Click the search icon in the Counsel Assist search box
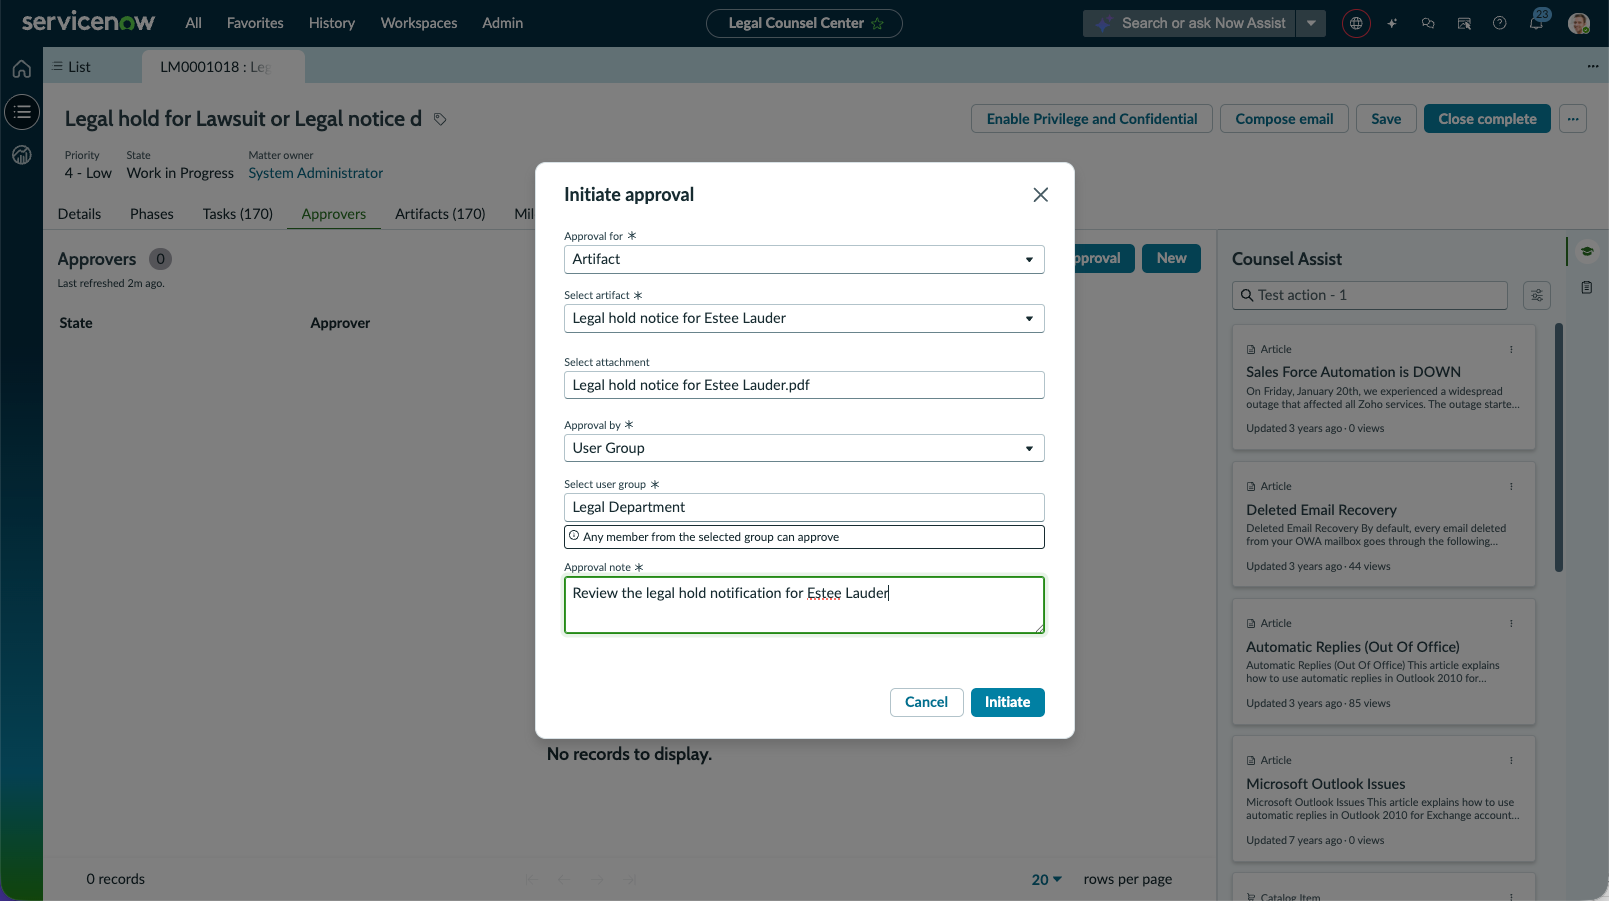The width and height of the screenshot is (1609, 901). (1247, 295)
